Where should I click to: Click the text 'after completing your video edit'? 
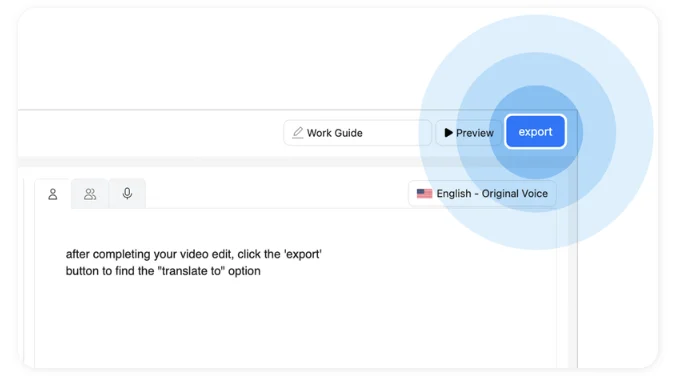(x=150, y=254)
